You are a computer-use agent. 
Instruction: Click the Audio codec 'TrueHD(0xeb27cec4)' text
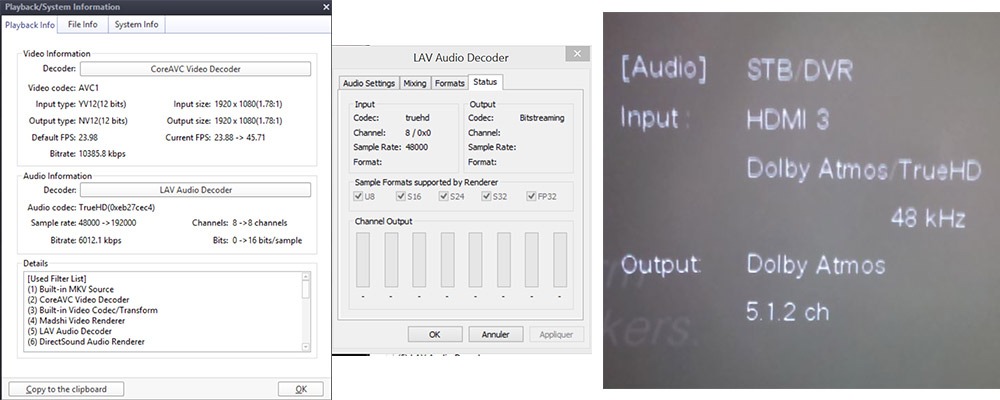[x=117, y=207]
